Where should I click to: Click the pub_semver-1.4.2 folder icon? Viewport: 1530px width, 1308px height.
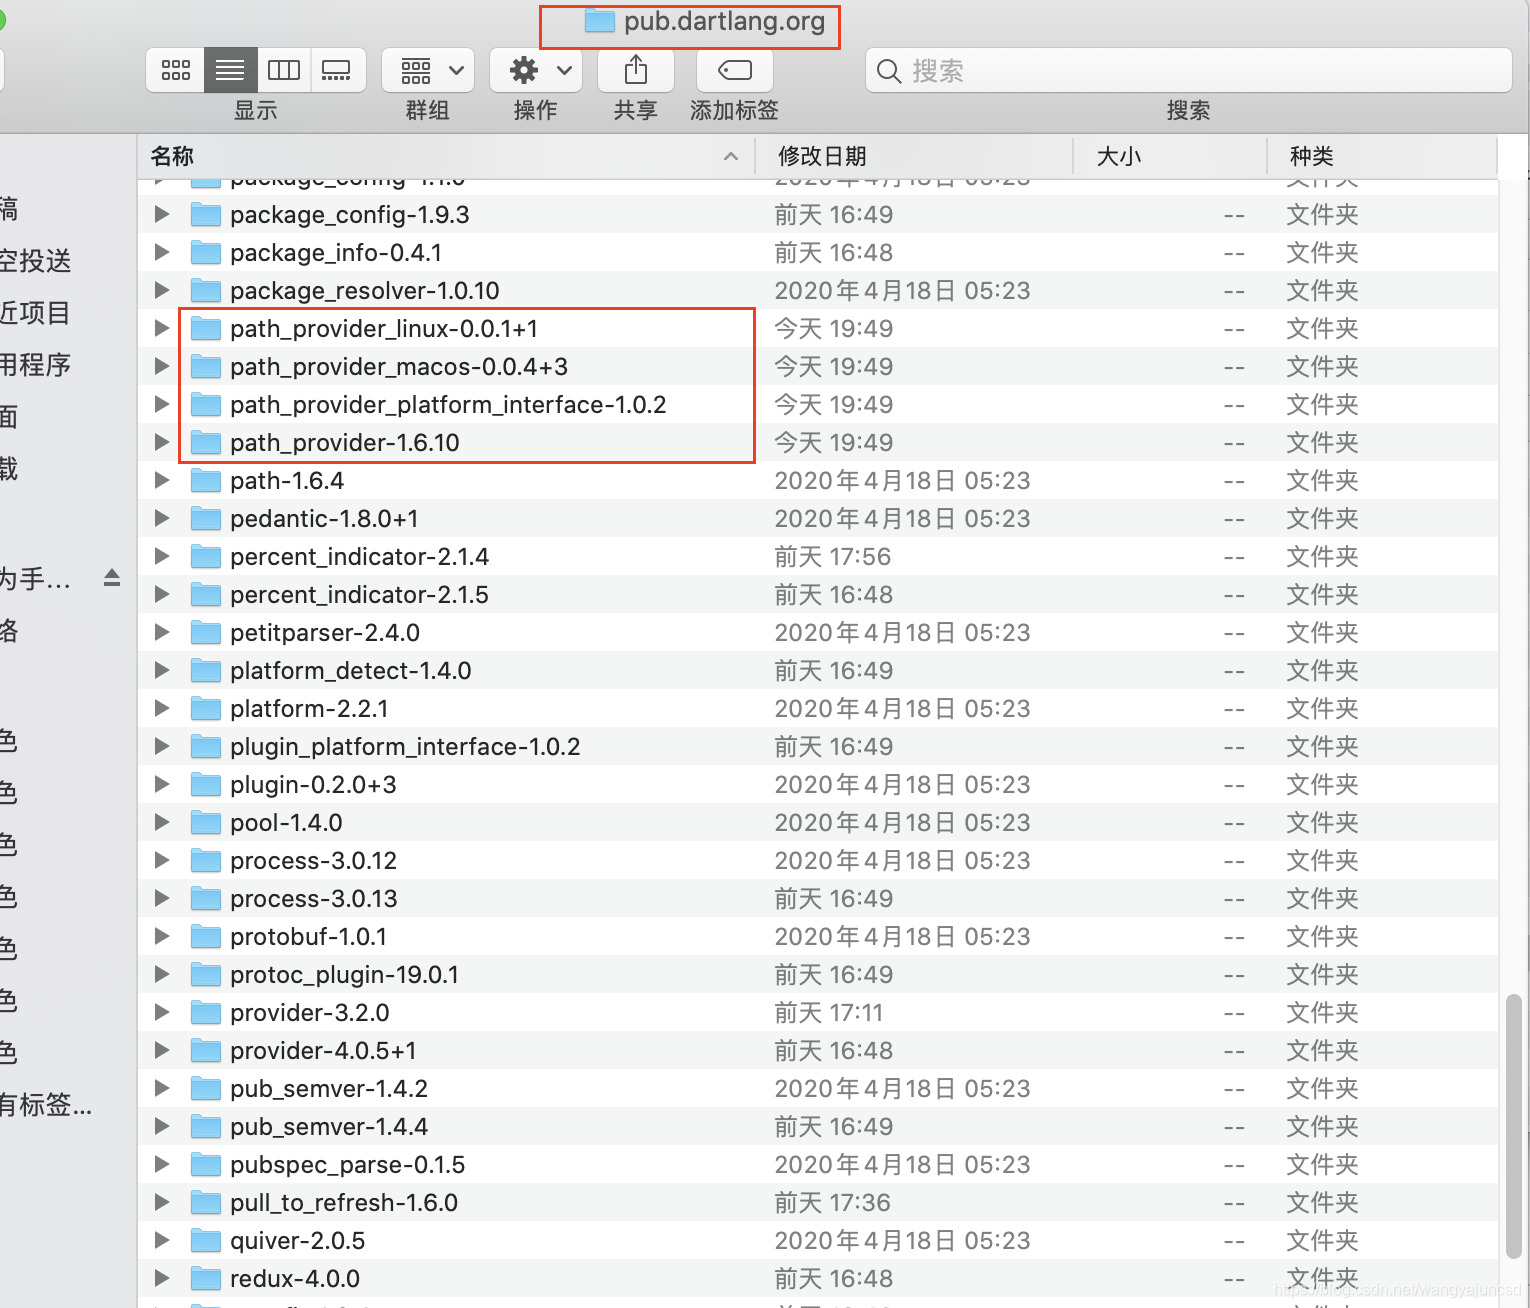(x=206, y=1088)
